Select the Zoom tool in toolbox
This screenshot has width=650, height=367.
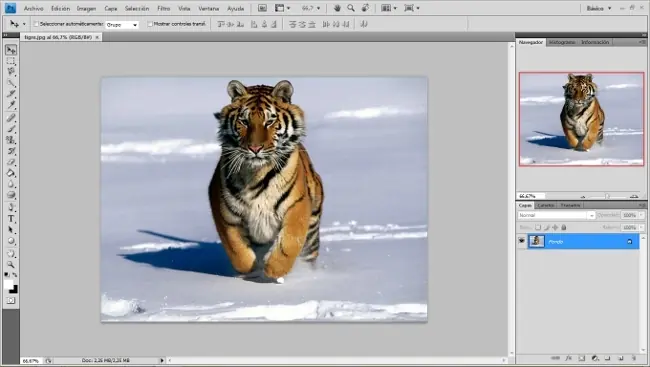click(x=11, y=265)
